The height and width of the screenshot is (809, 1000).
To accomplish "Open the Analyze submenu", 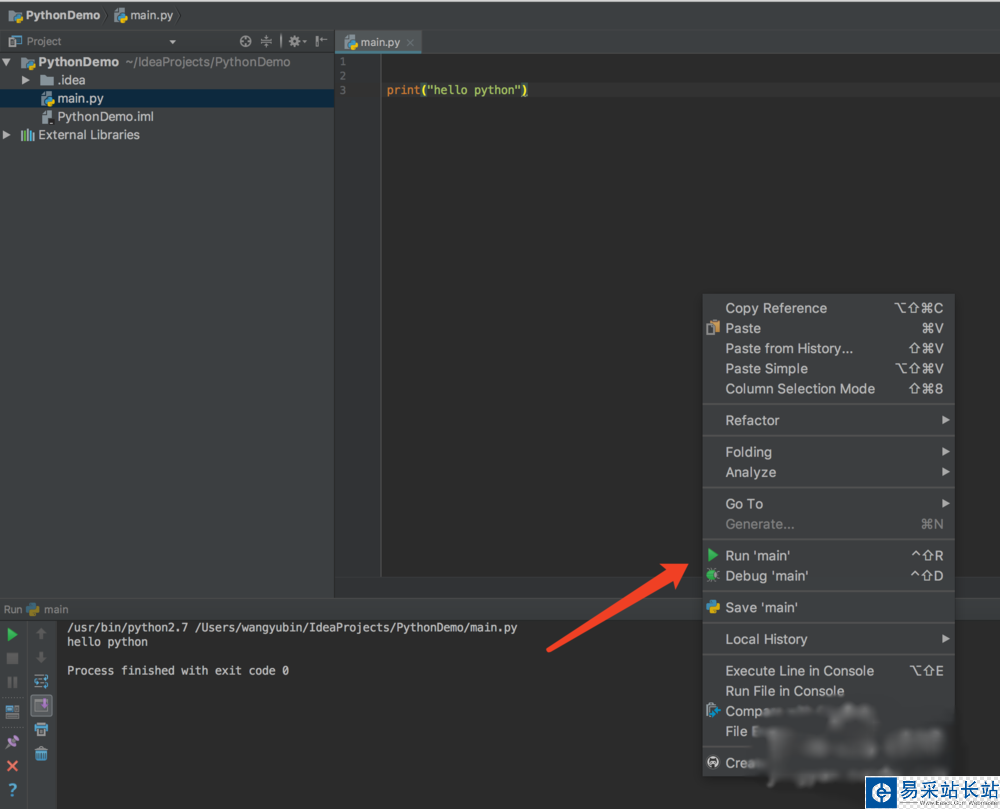I will coord(828,472).
